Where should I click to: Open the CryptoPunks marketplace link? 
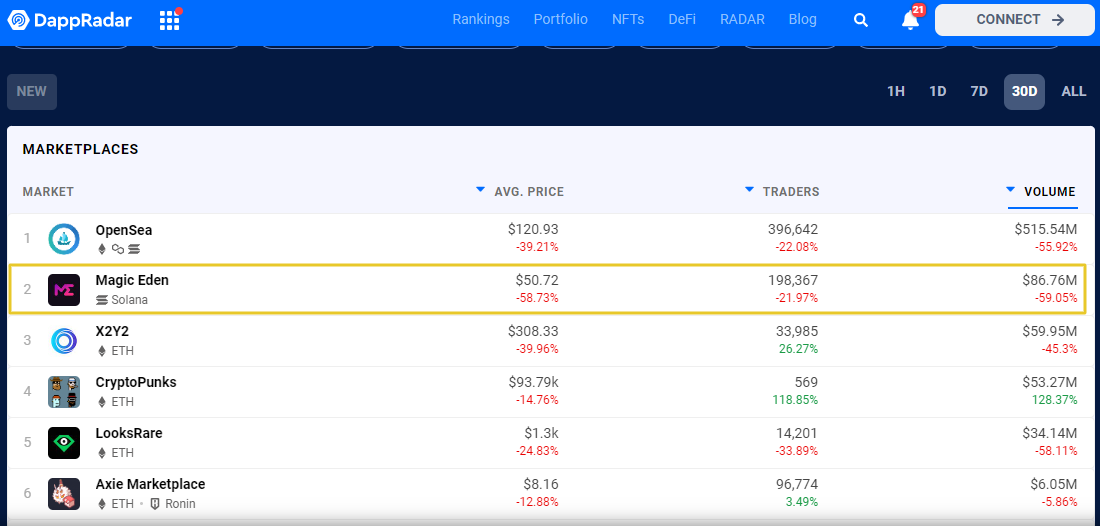pyautogui.click(x=136, y=382)
